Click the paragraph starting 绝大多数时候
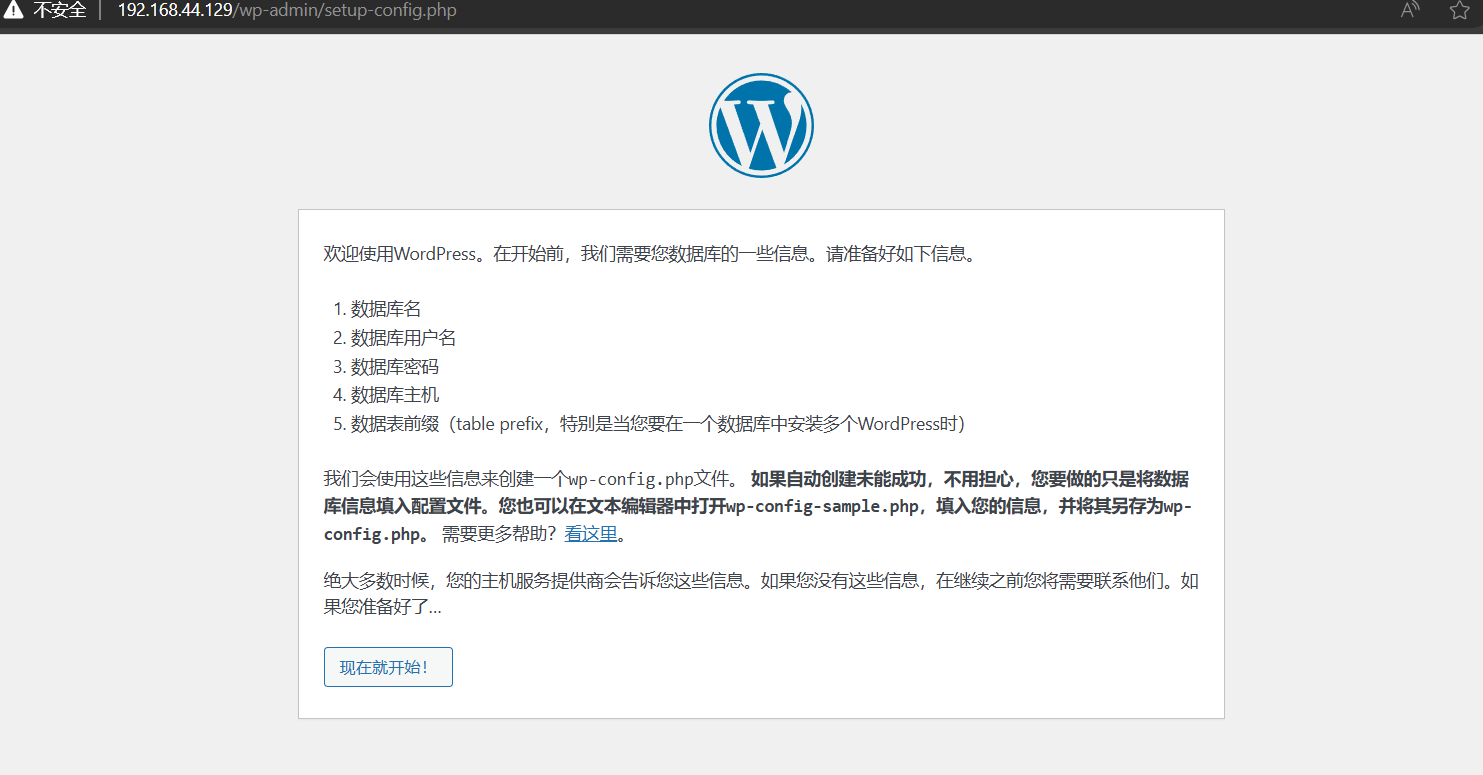1483x775 pixels. point(761,594)
